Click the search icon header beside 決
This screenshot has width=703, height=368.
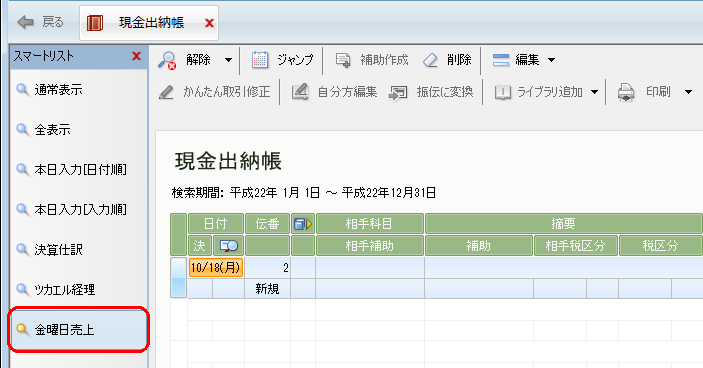pyautogui.click(x=228, y=246)
